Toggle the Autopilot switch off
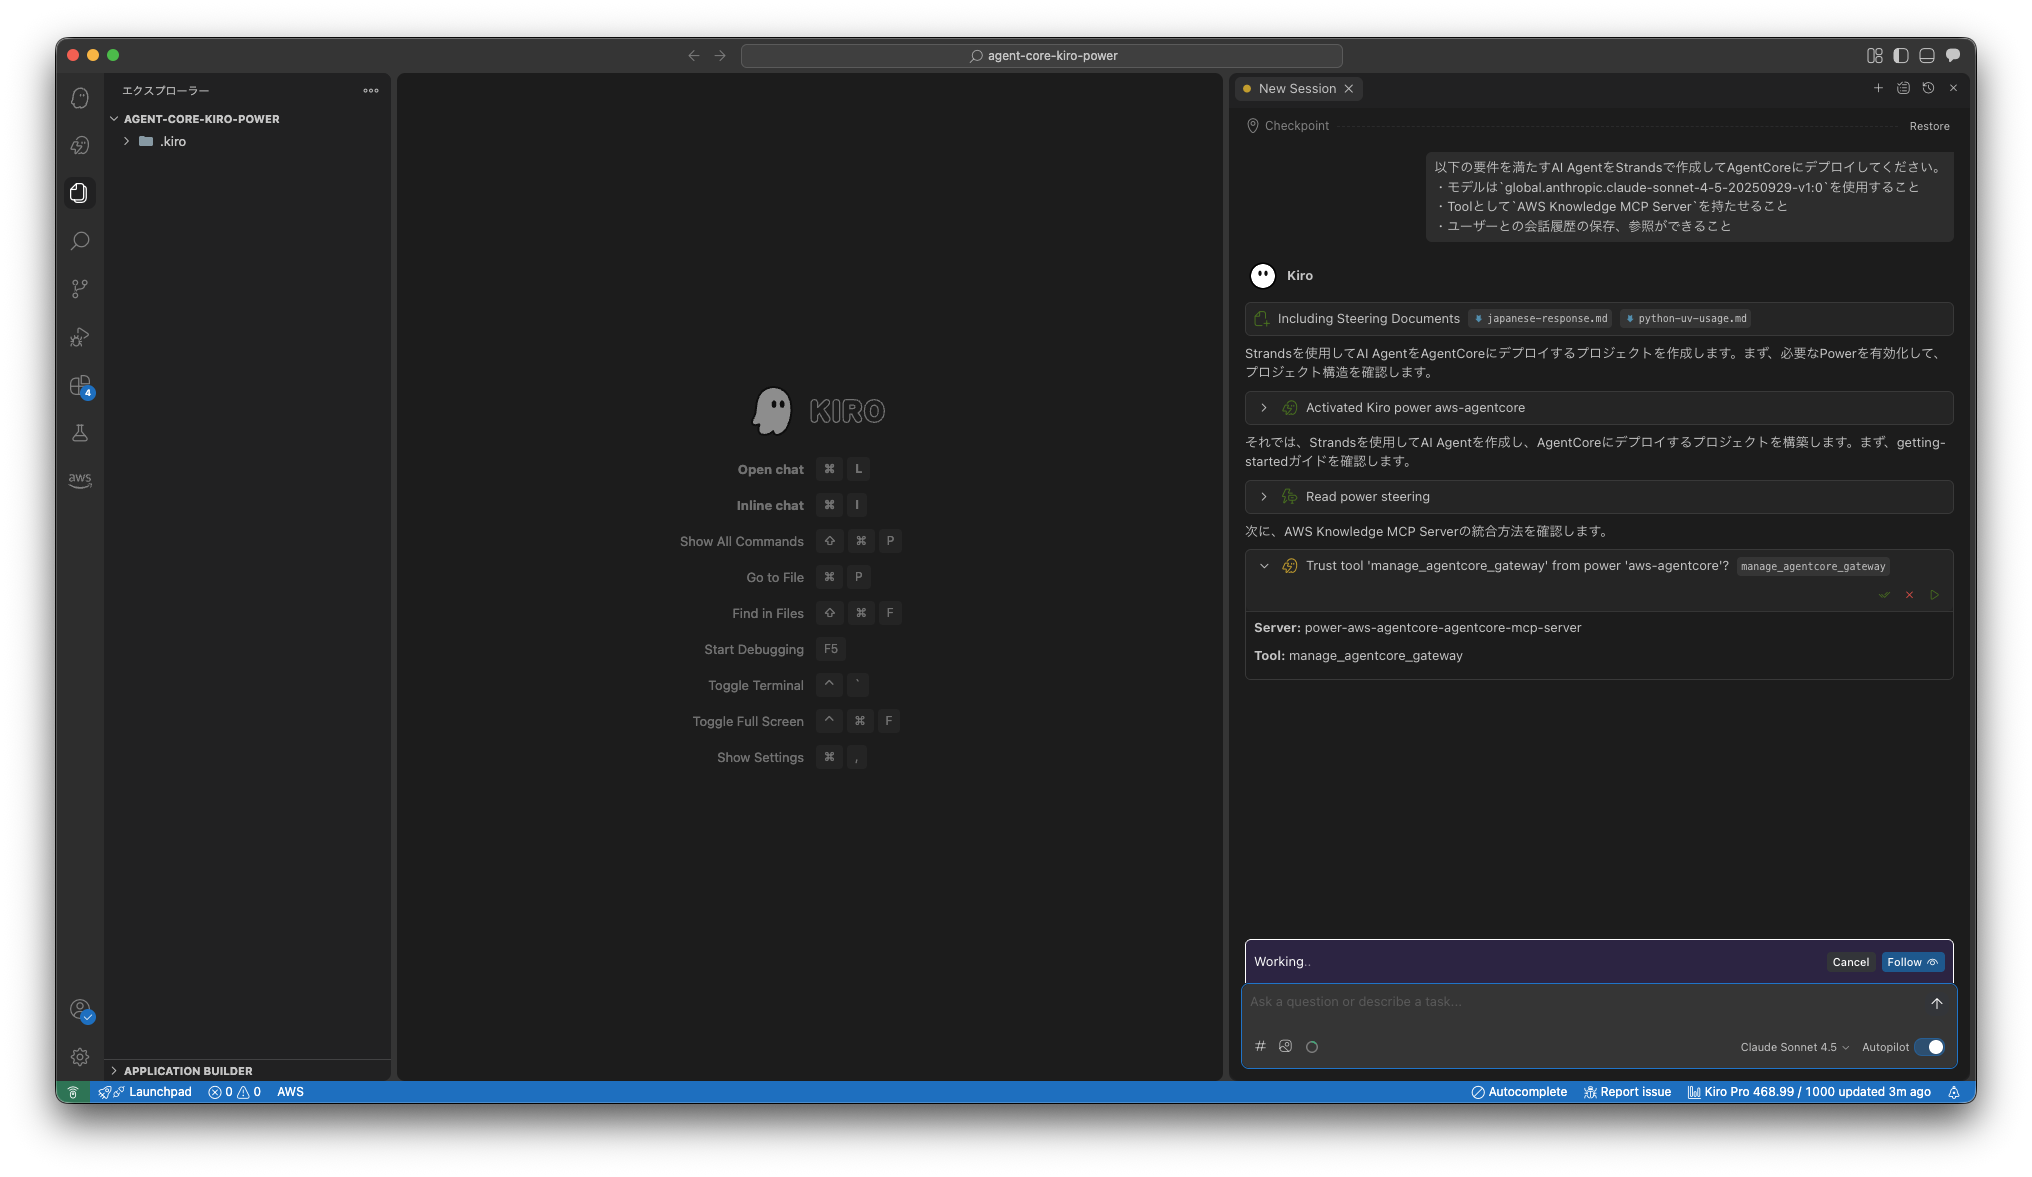Image resolution: width=2032 pixels, height=1177 pixels. pos(1929,1047)
